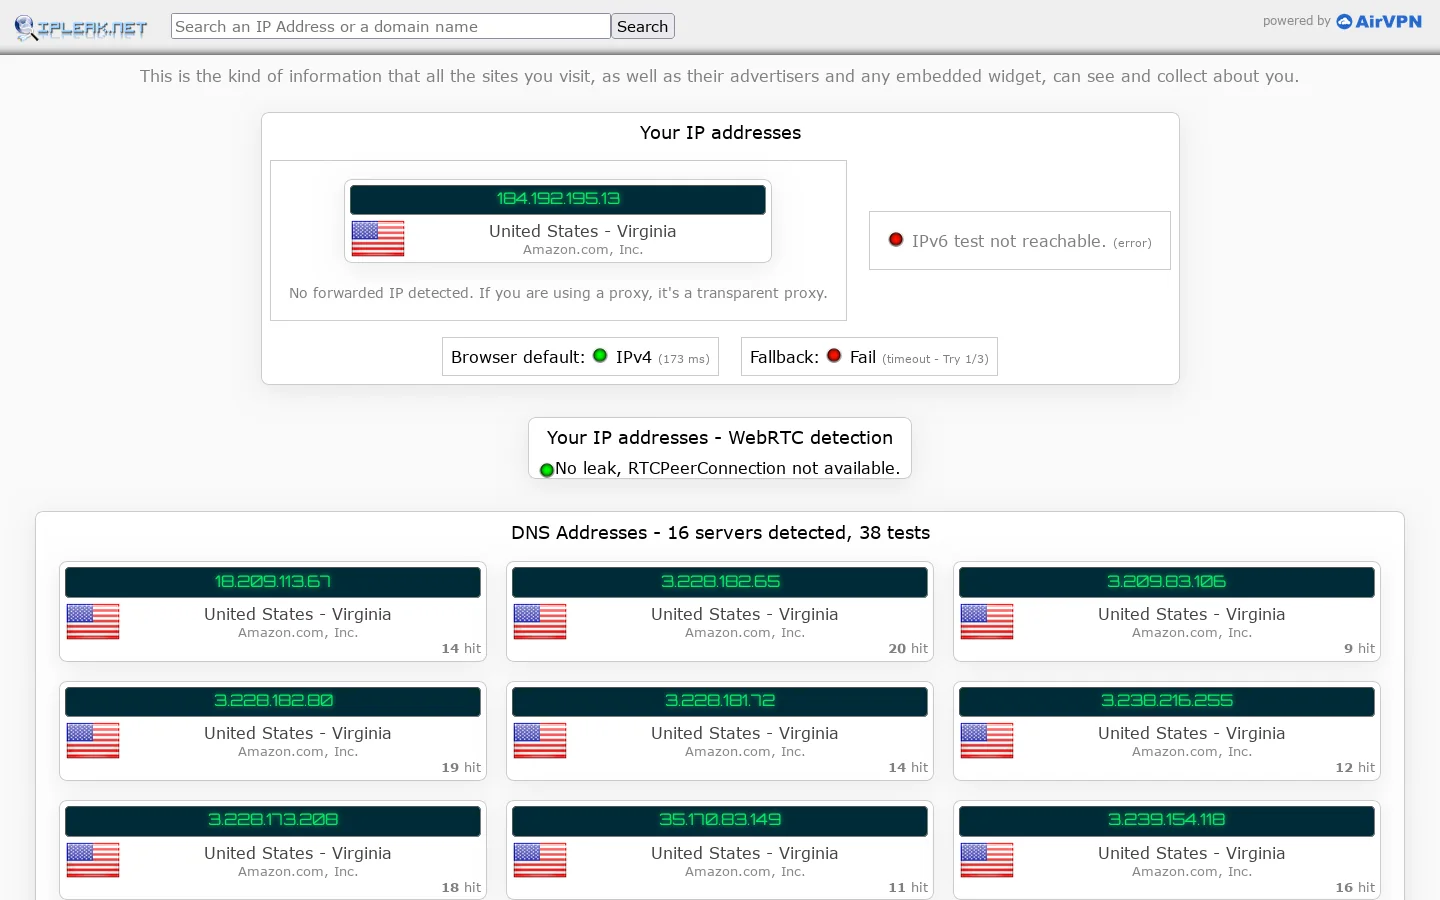Click the 'DNS Addresses - 16 servers detected' heading
This screenshot has height=900, width=1440.
tap(720, 533)
